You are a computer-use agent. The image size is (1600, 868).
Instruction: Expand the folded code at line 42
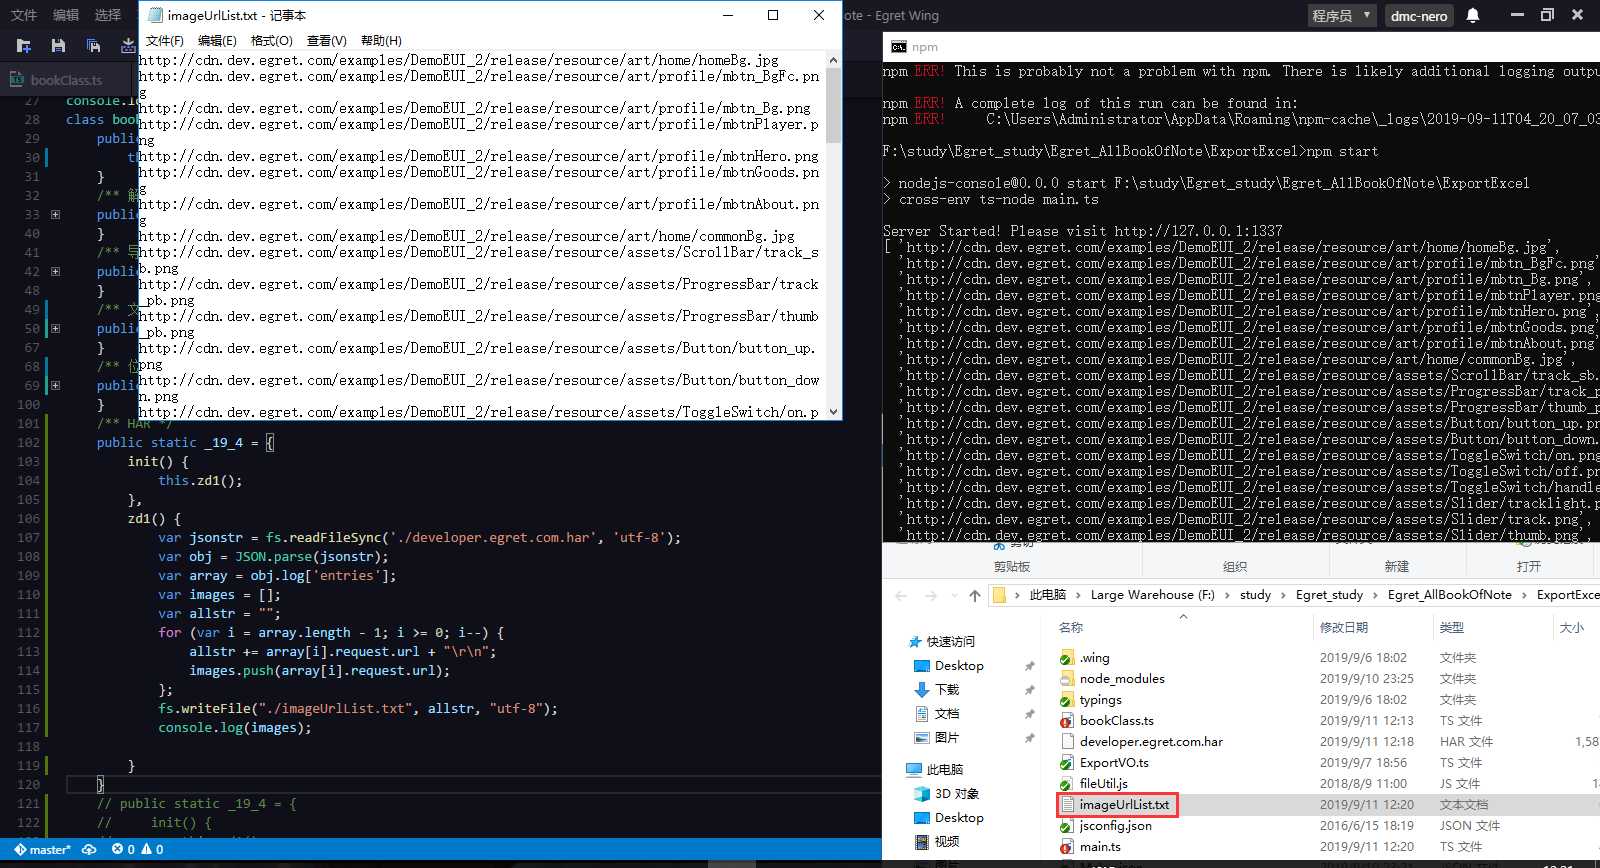coord(55,271)
